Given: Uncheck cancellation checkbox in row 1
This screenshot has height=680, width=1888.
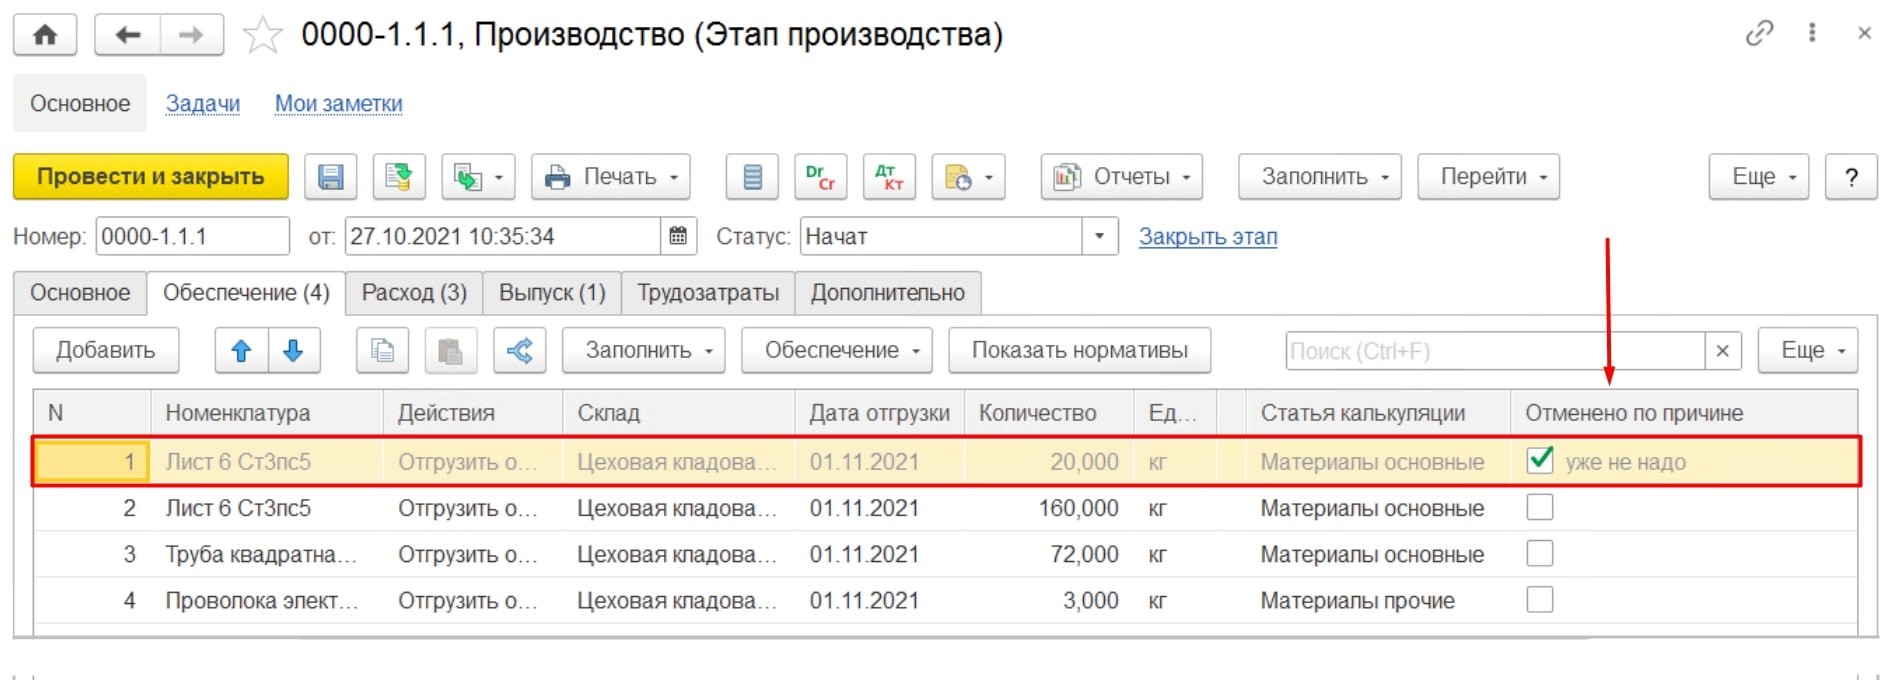Looking at the screenshot, I should (x=1540, y=460).
